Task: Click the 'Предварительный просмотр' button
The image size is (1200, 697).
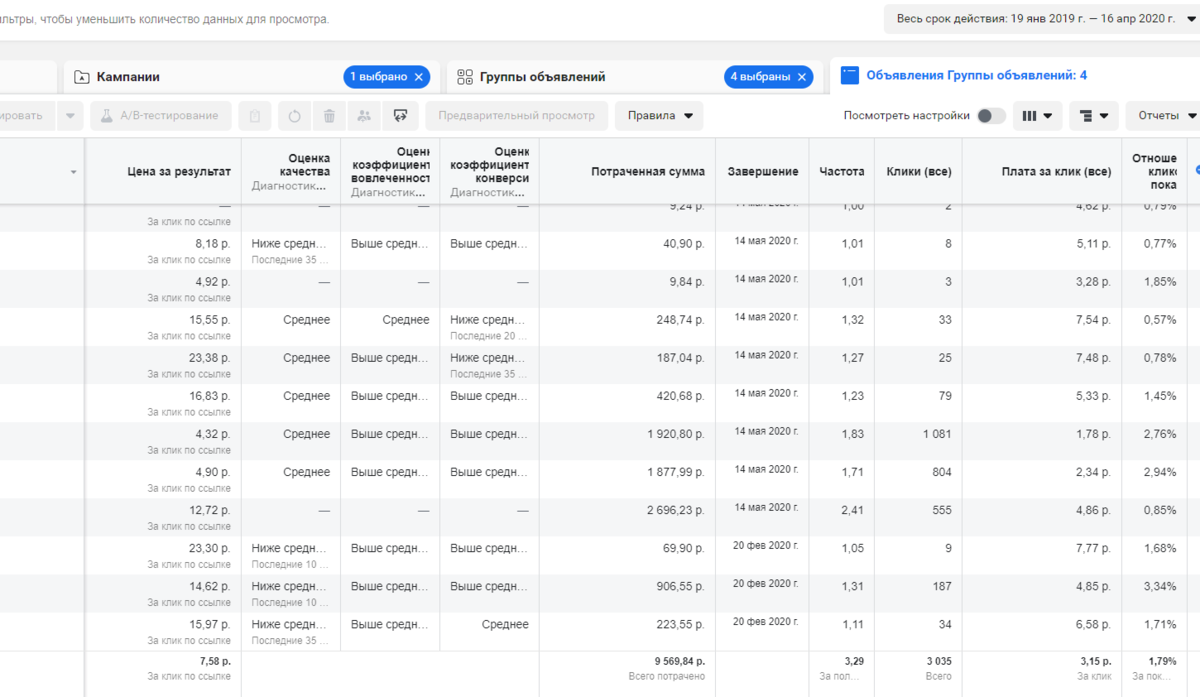Action: pyautogui.click(x=516, y=116)
